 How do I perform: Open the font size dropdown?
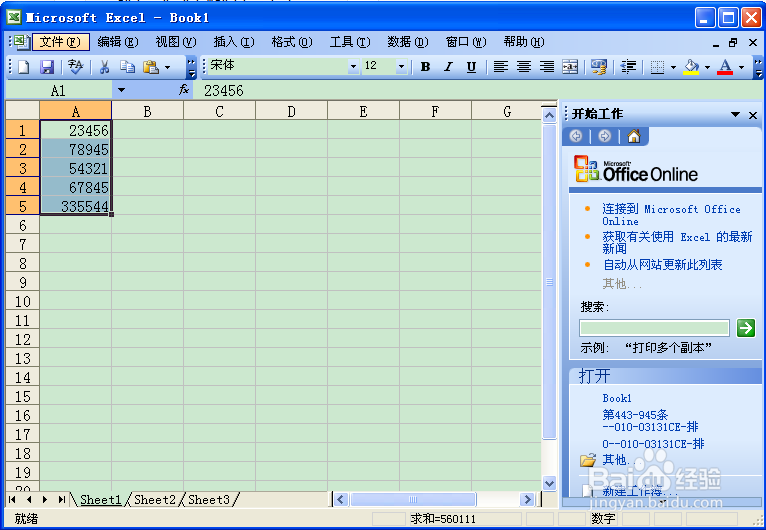[401, 66]
